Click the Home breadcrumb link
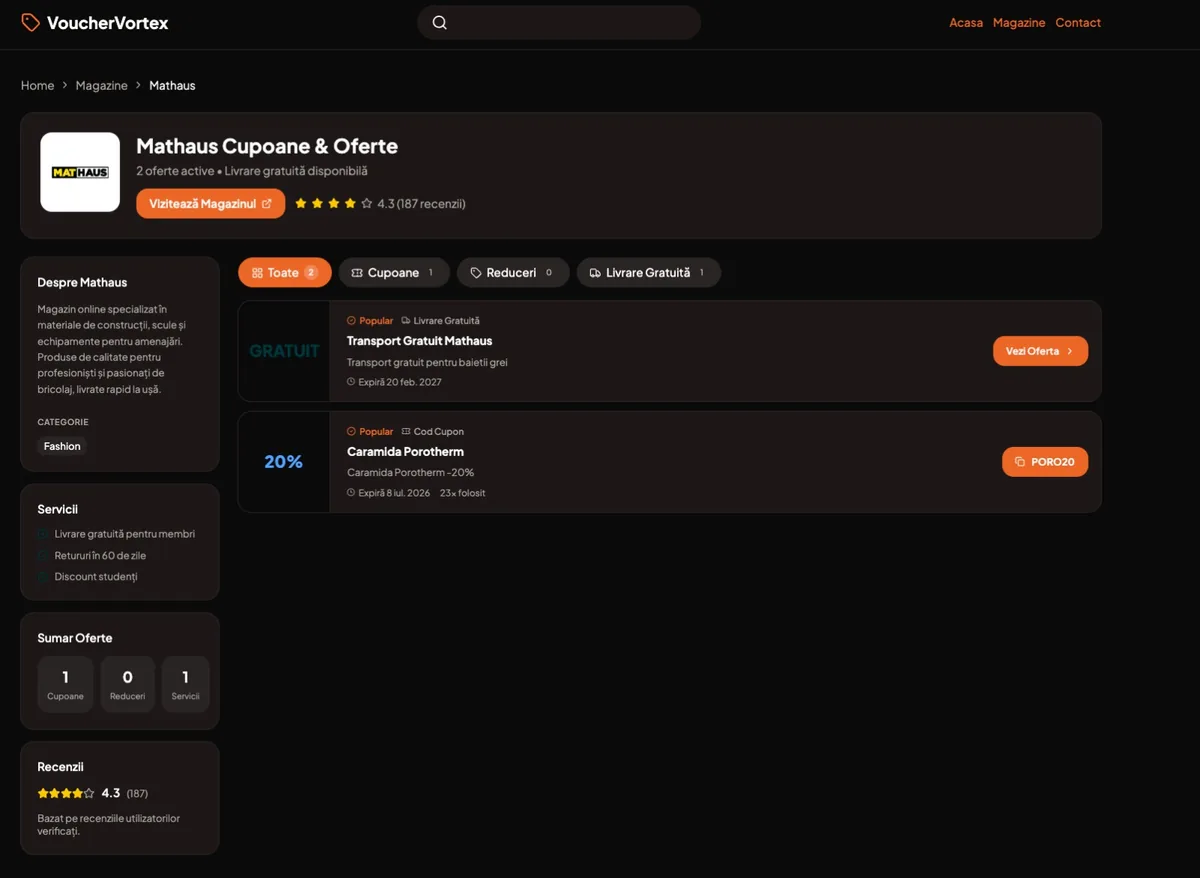 pos(38,86)
